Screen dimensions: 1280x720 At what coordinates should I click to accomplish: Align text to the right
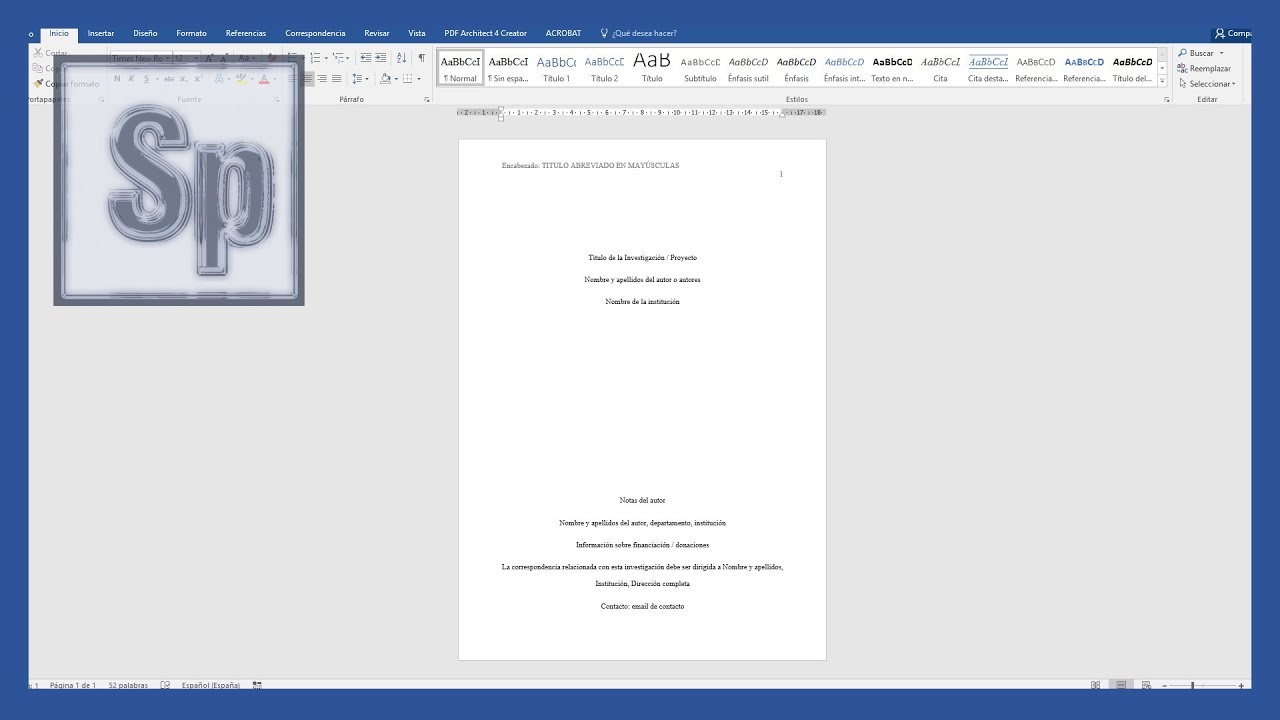click(x=322, y=78)
